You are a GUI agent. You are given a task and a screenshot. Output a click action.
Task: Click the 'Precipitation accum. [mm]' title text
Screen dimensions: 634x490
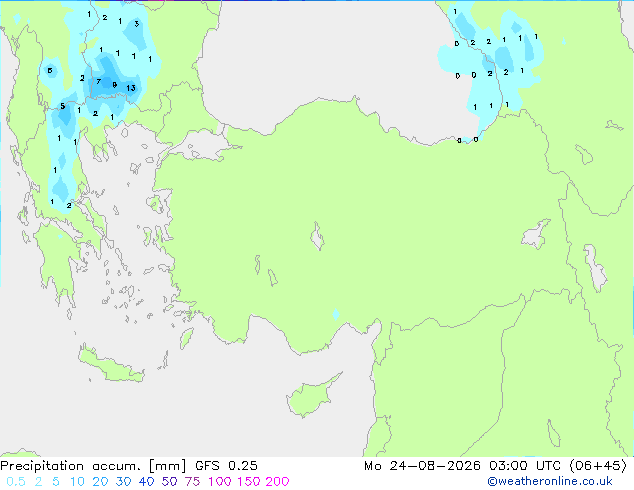tap(93, 466)
